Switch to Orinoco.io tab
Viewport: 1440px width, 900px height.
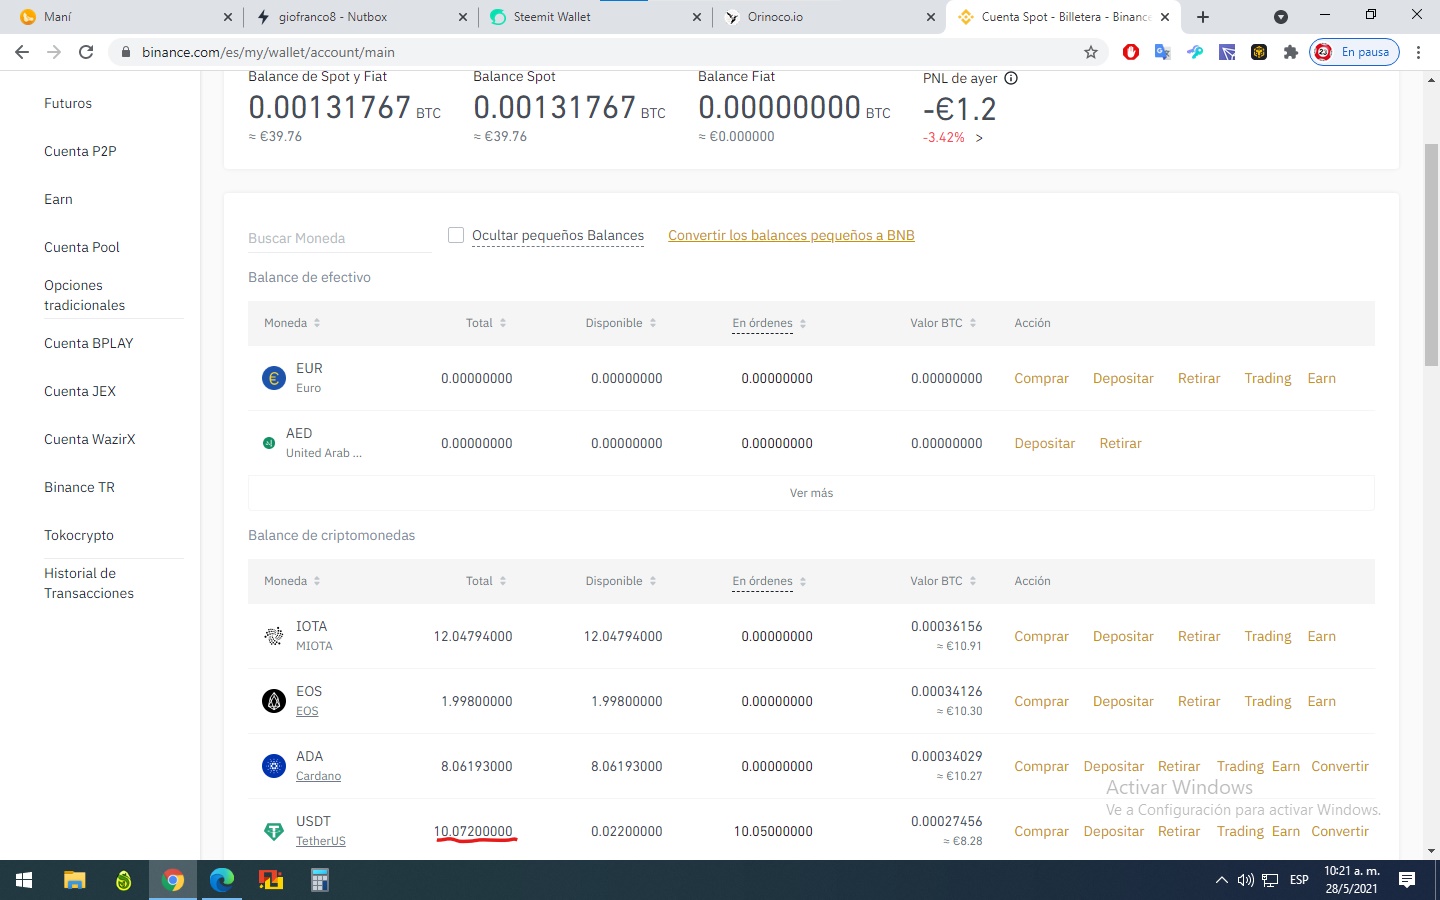tap(828, 17)
